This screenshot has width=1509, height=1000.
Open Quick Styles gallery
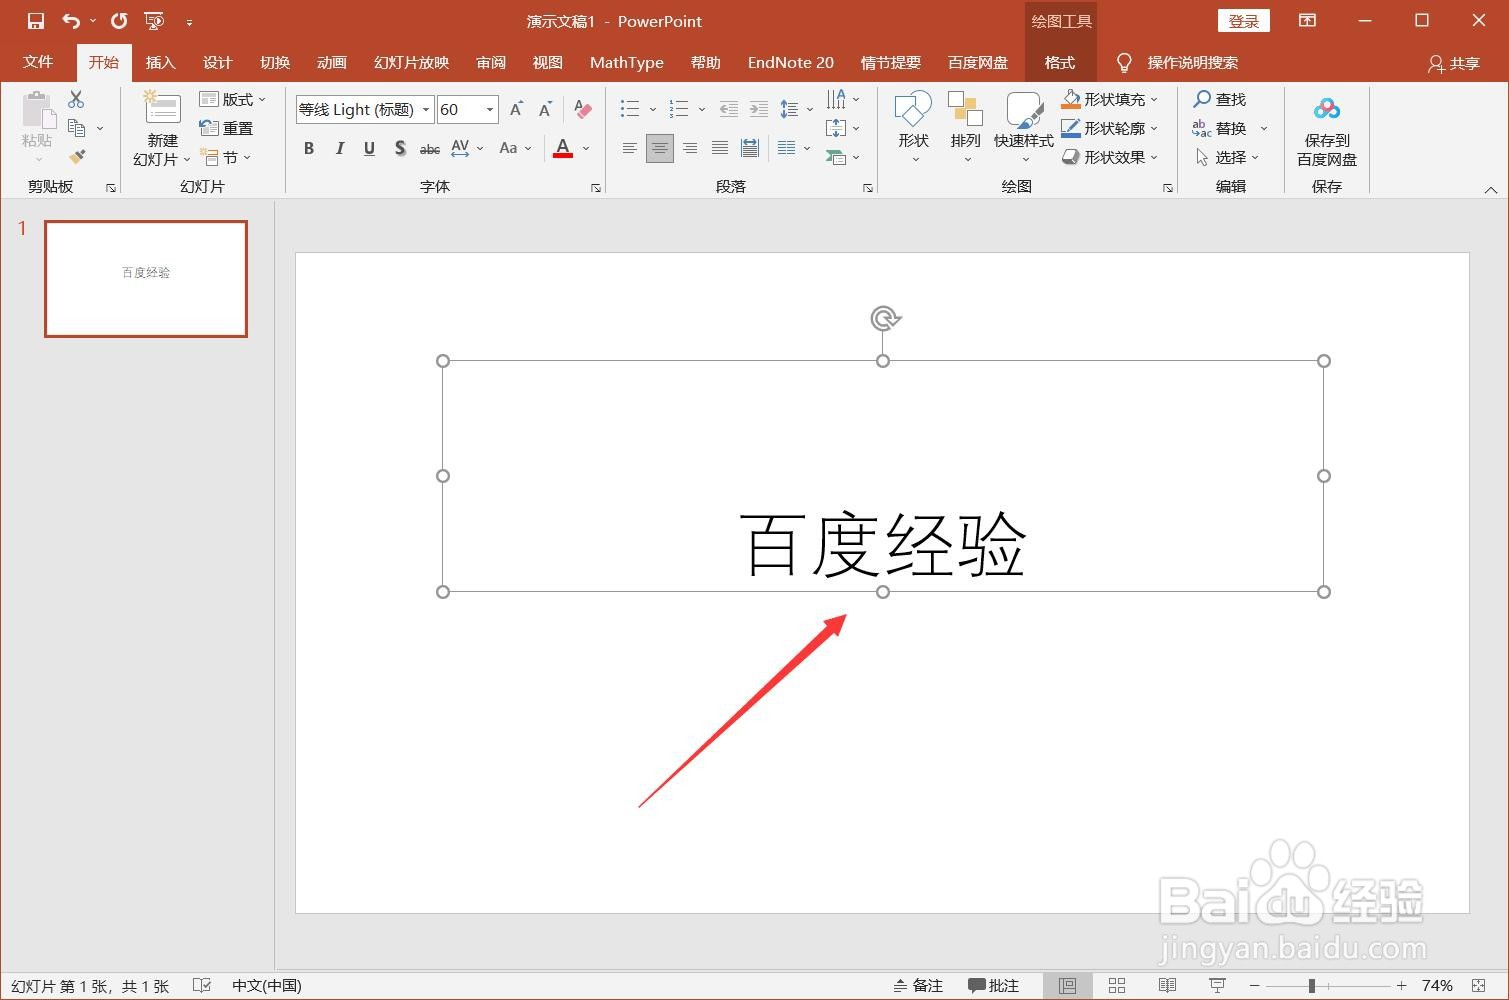coord(1024,128)
